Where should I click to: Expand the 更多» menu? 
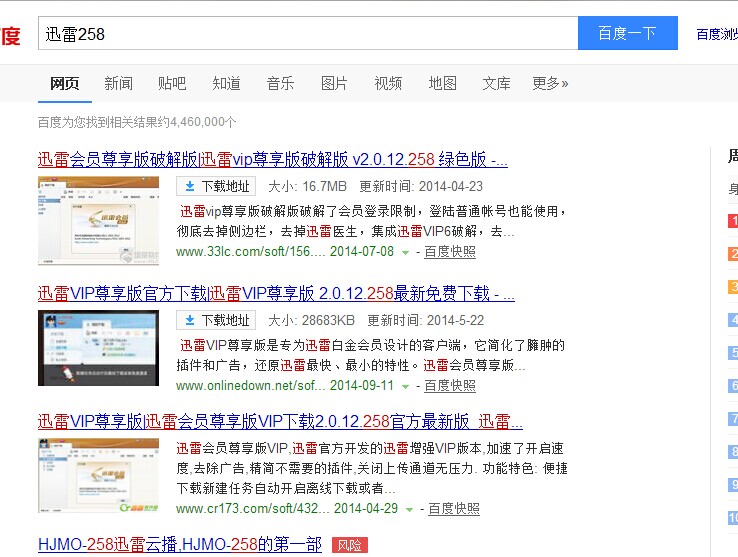pyautogui.click(x=550, y=84)
